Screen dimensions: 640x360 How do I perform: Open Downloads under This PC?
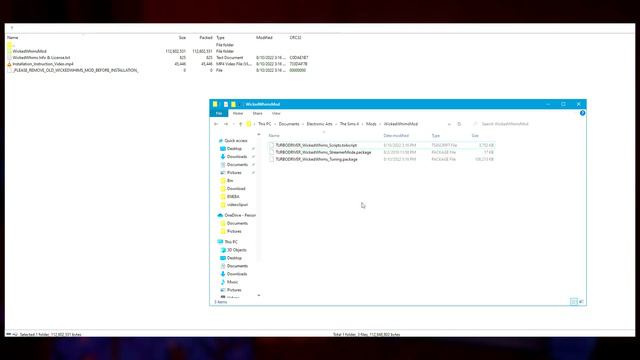237,274
